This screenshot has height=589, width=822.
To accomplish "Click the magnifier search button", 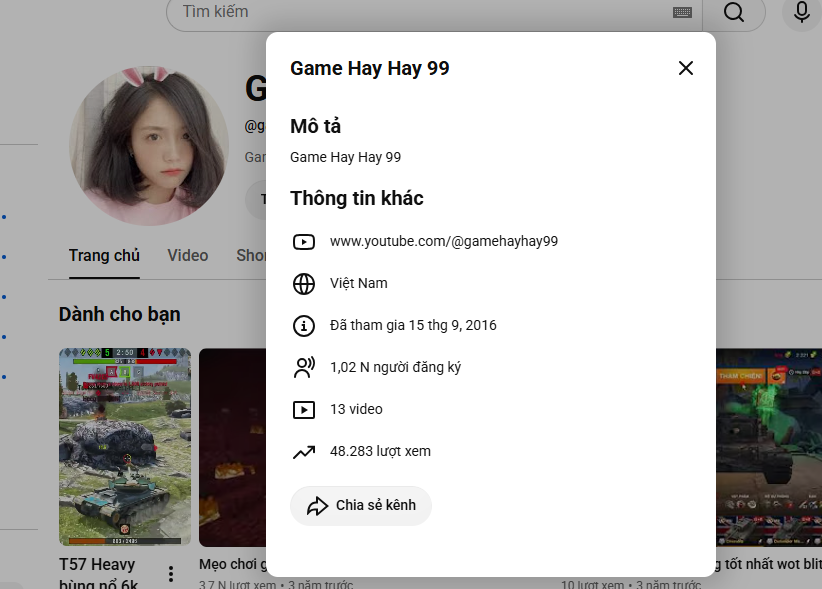I will click(733, 12).
